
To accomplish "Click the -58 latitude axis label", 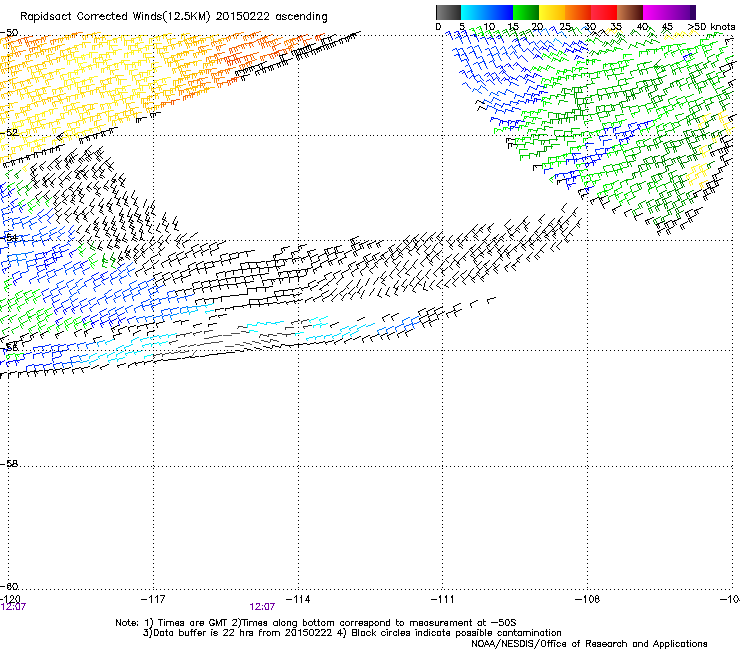I will pyautogui.click(x=9, y=464).
